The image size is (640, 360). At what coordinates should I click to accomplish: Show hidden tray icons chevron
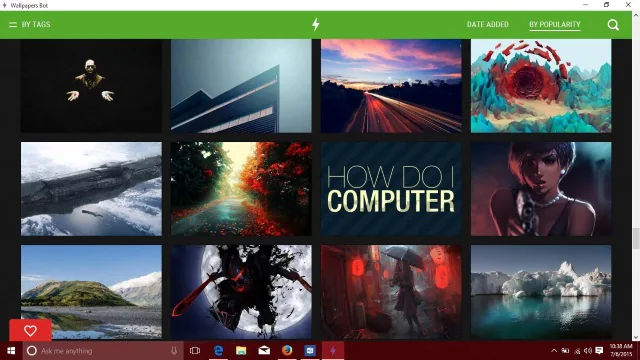coord(554,351)
